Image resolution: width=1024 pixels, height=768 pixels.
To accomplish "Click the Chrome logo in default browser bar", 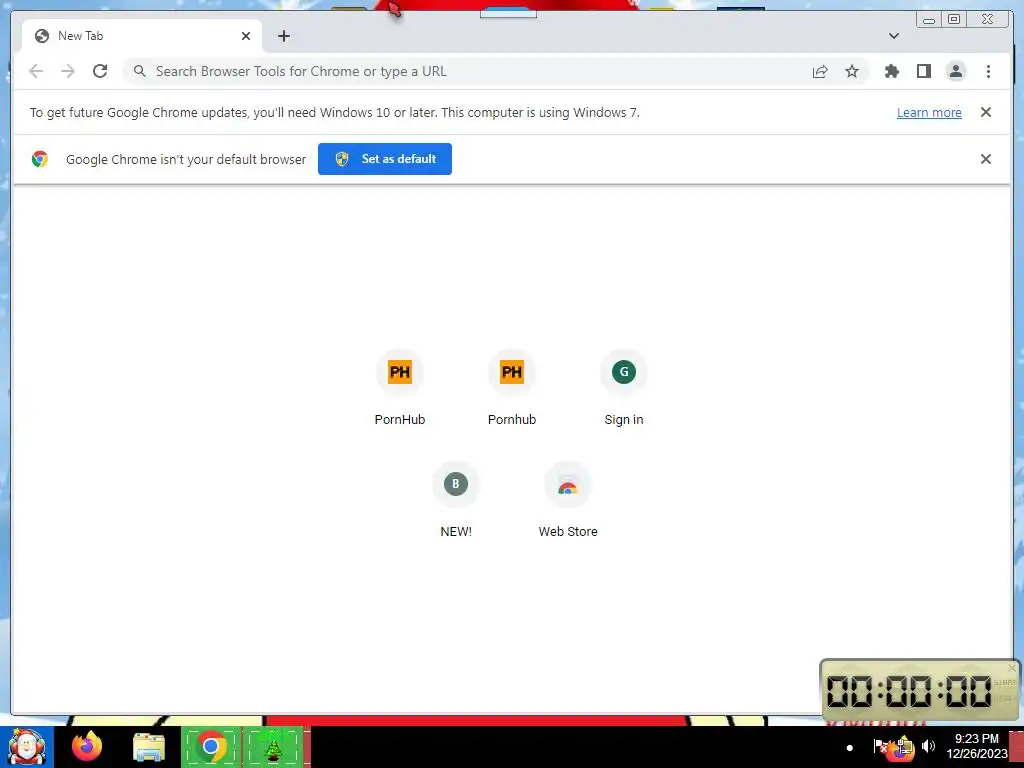I will tap(40, 159).
